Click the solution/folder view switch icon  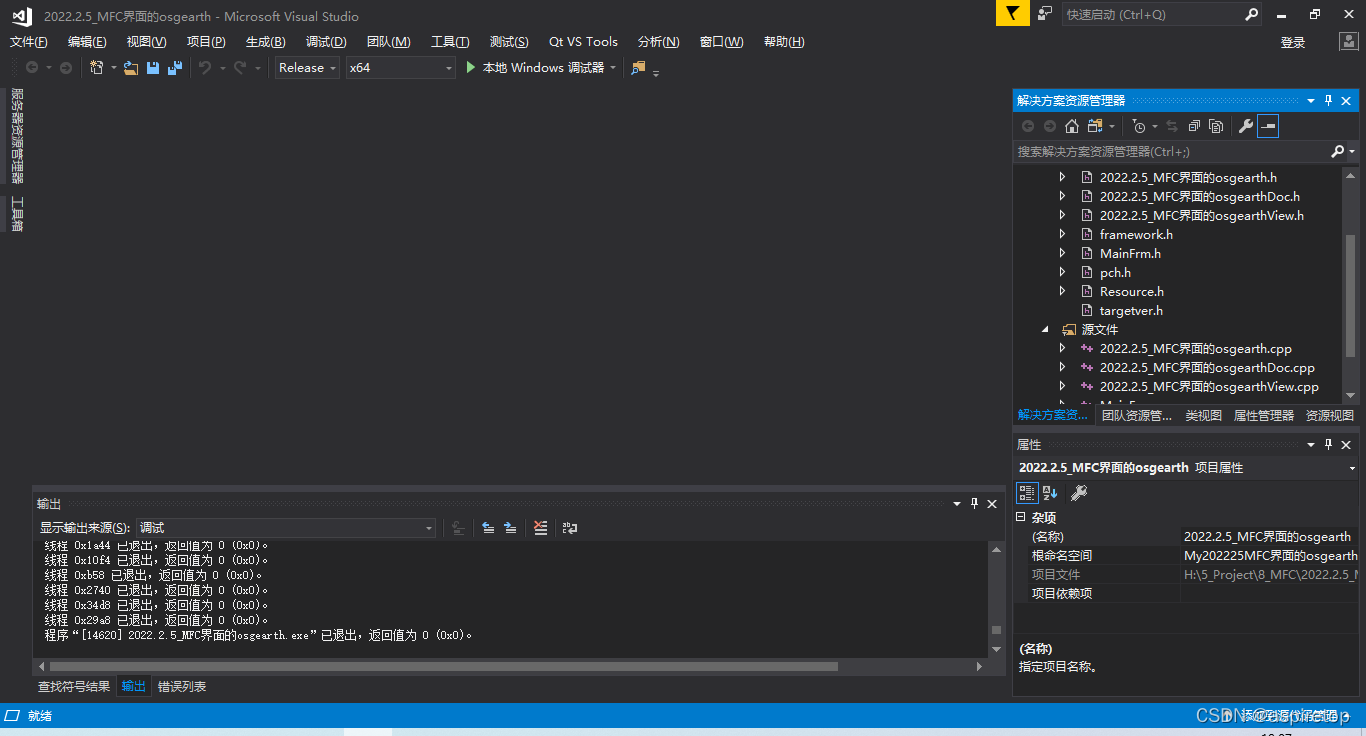coord(1095,126)
